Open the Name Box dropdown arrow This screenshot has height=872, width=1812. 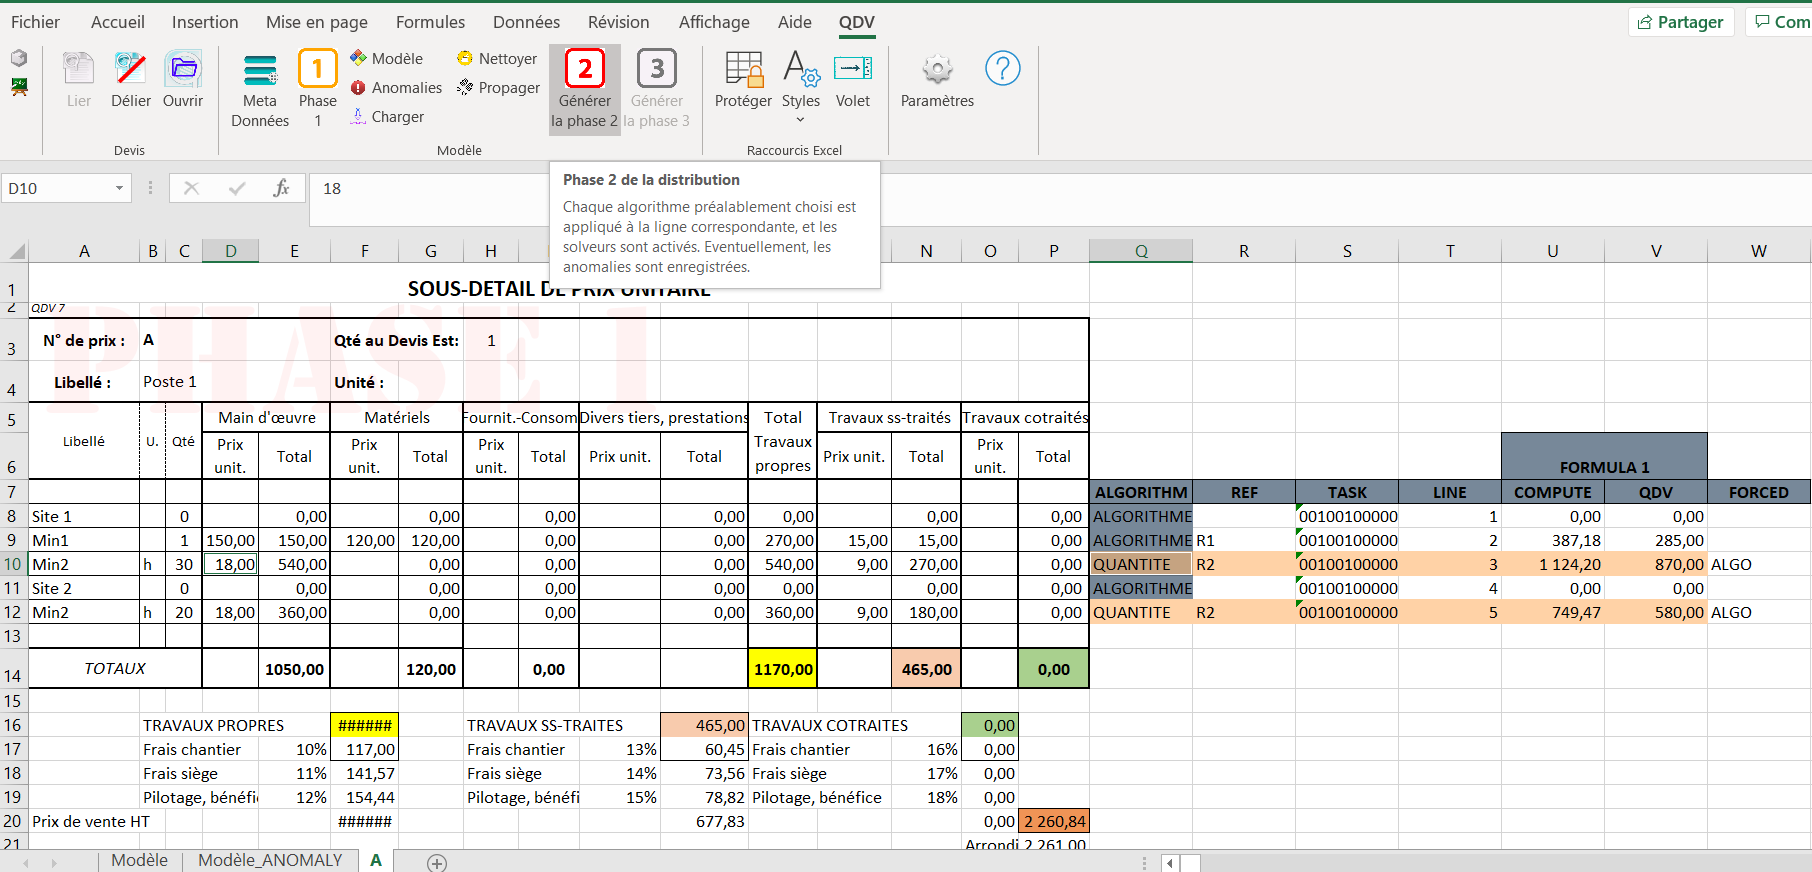pyautogui.click(x=119, y=188)
